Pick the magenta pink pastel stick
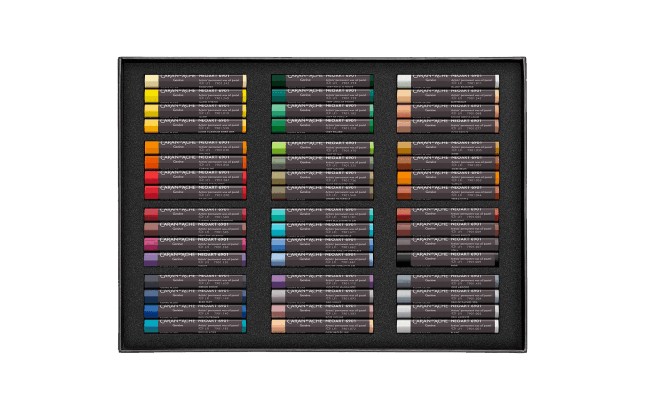The width and height of the screenshot is (648, 406). click(195, 244)
